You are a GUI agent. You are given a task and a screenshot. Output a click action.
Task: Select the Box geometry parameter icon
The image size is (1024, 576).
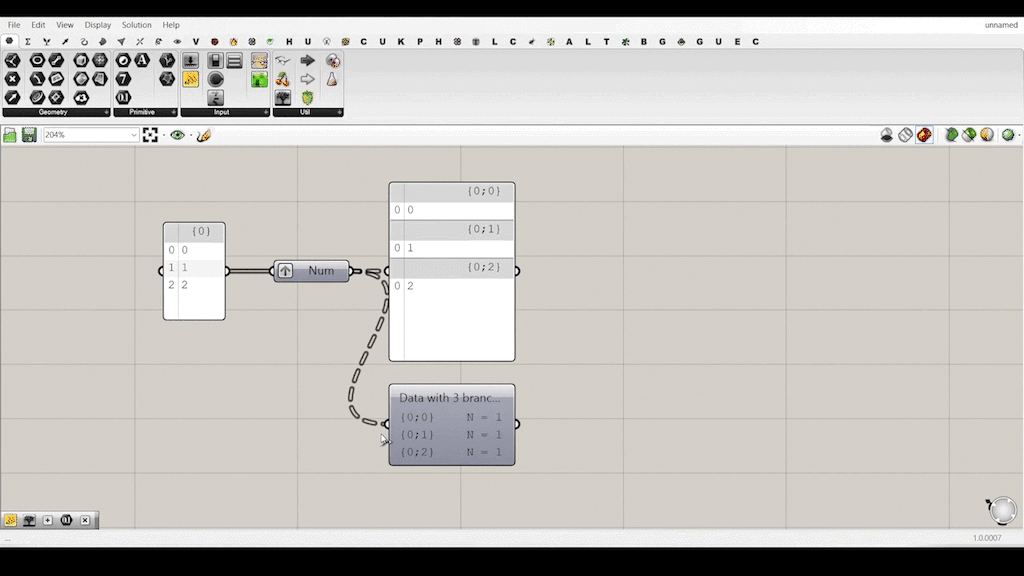[81, 60]
